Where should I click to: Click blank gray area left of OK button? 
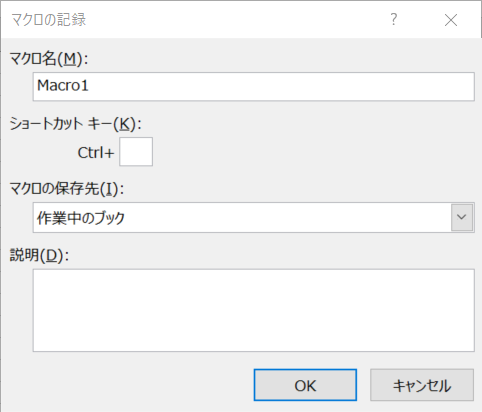[x=133, y=385]
